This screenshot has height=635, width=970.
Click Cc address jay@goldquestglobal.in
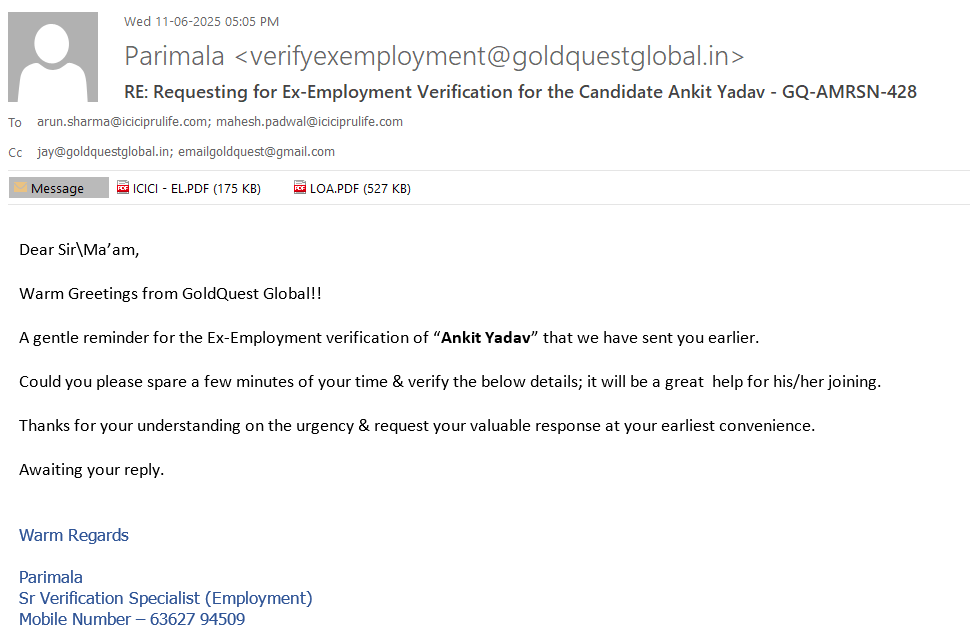(x=102, y=152)
